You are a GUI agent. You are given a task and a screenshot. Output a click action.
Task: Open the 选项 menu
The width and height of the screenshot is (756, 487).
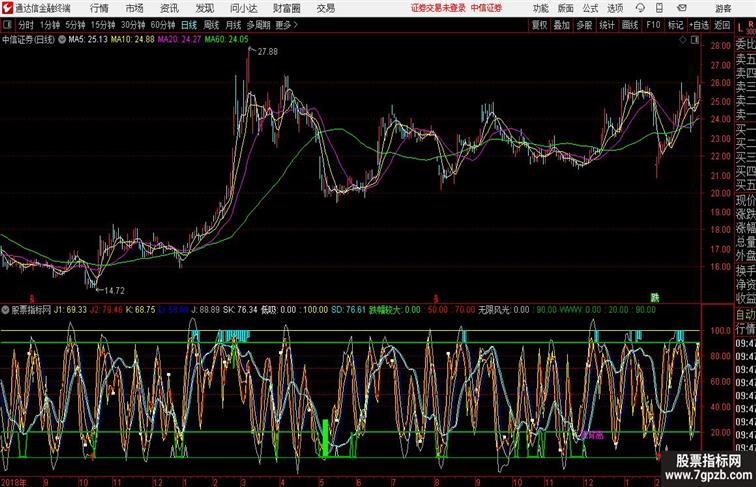pos(615,8)
